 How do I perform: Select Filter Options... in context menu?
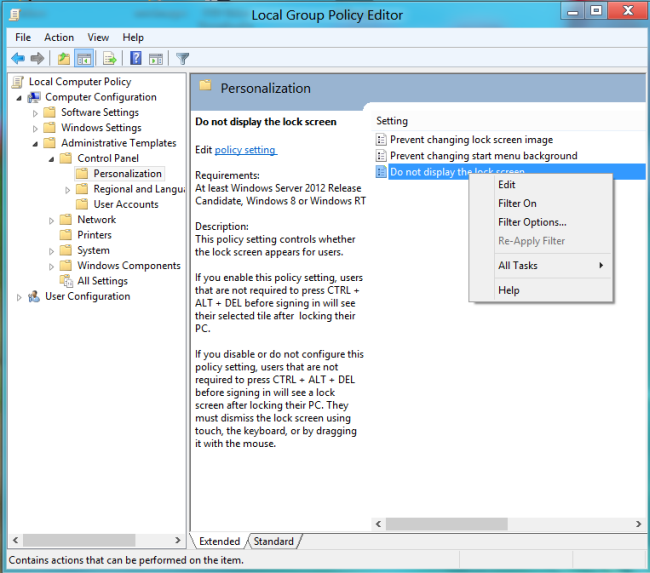pos(532,222)
